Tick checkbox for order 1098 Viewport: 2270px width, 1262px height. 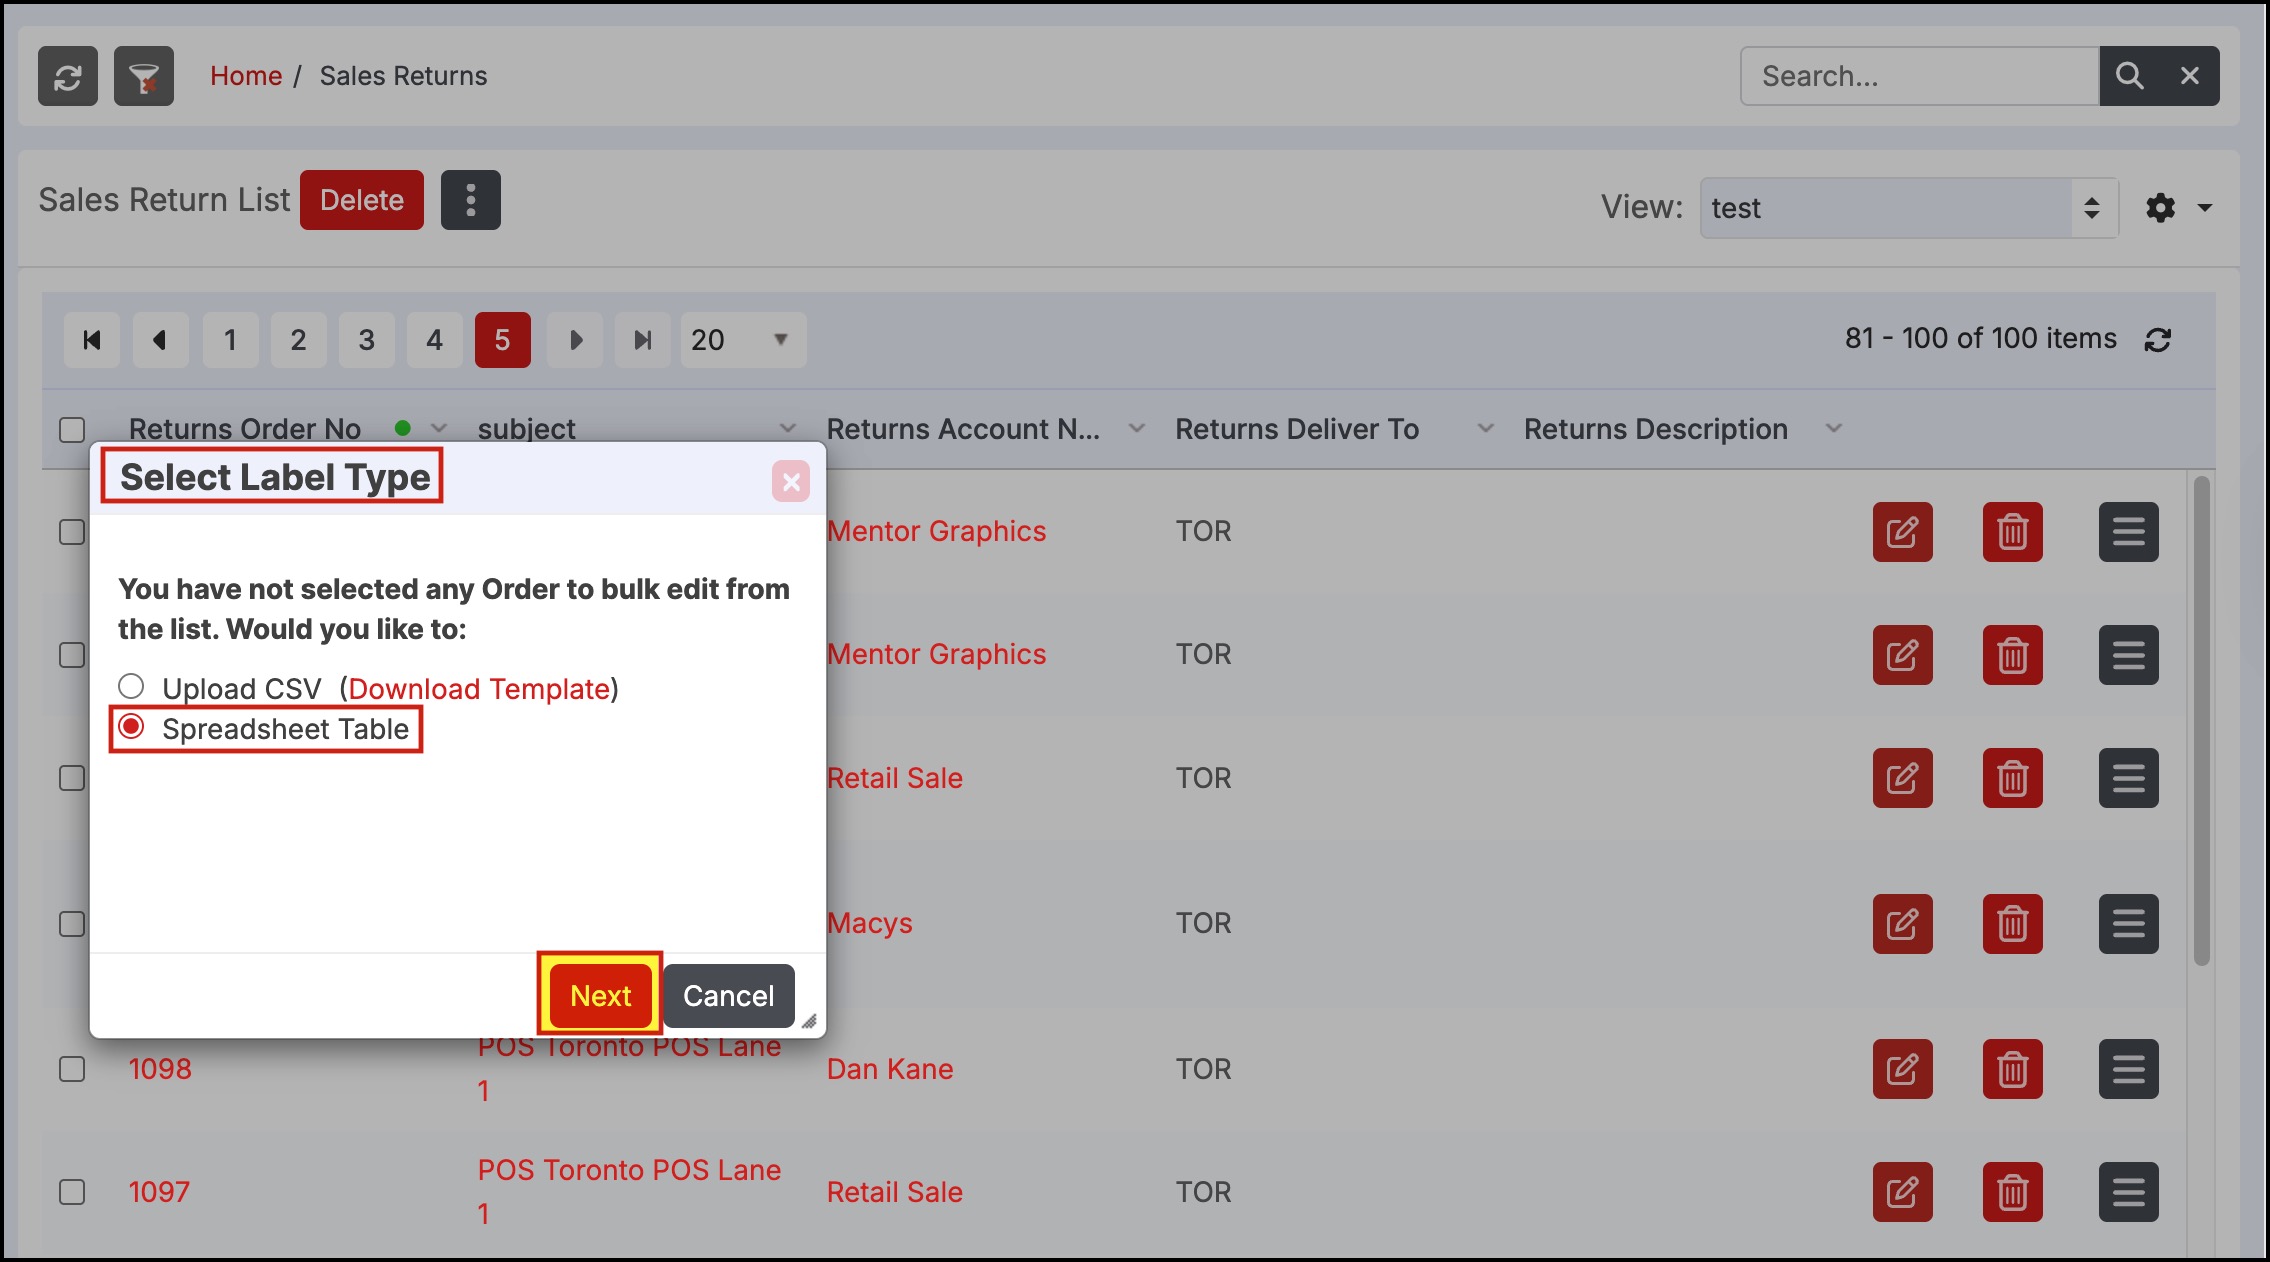point(72,1069)
